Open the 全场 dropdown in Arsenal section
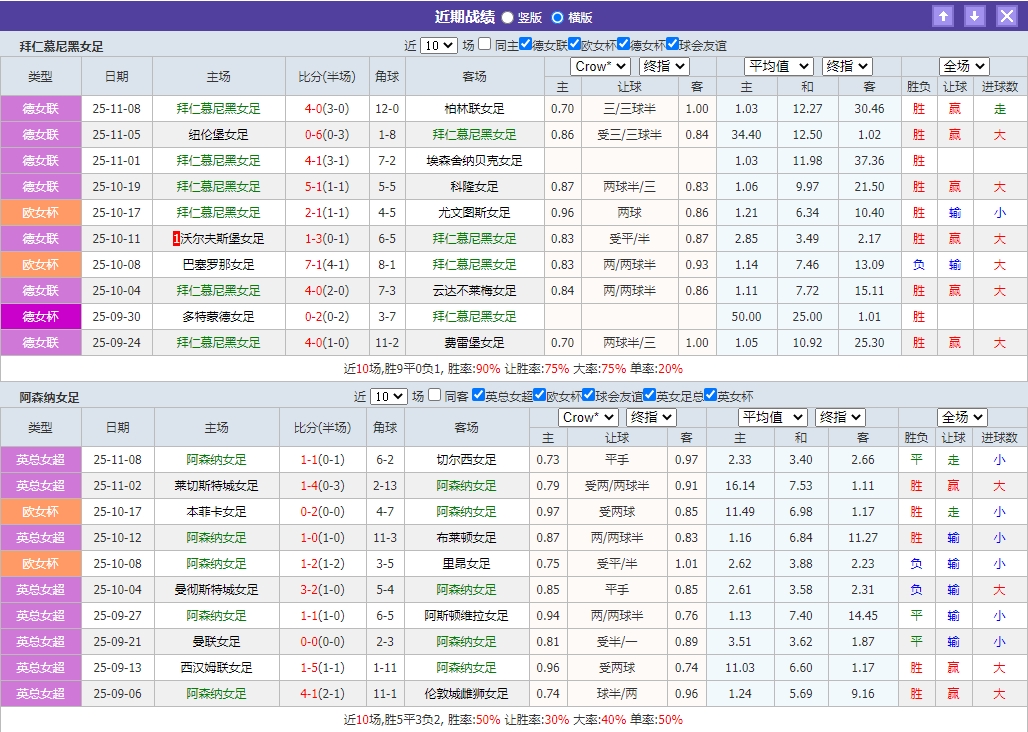The height and width of the screenshot is (732, 1028). tap(962, 417)
